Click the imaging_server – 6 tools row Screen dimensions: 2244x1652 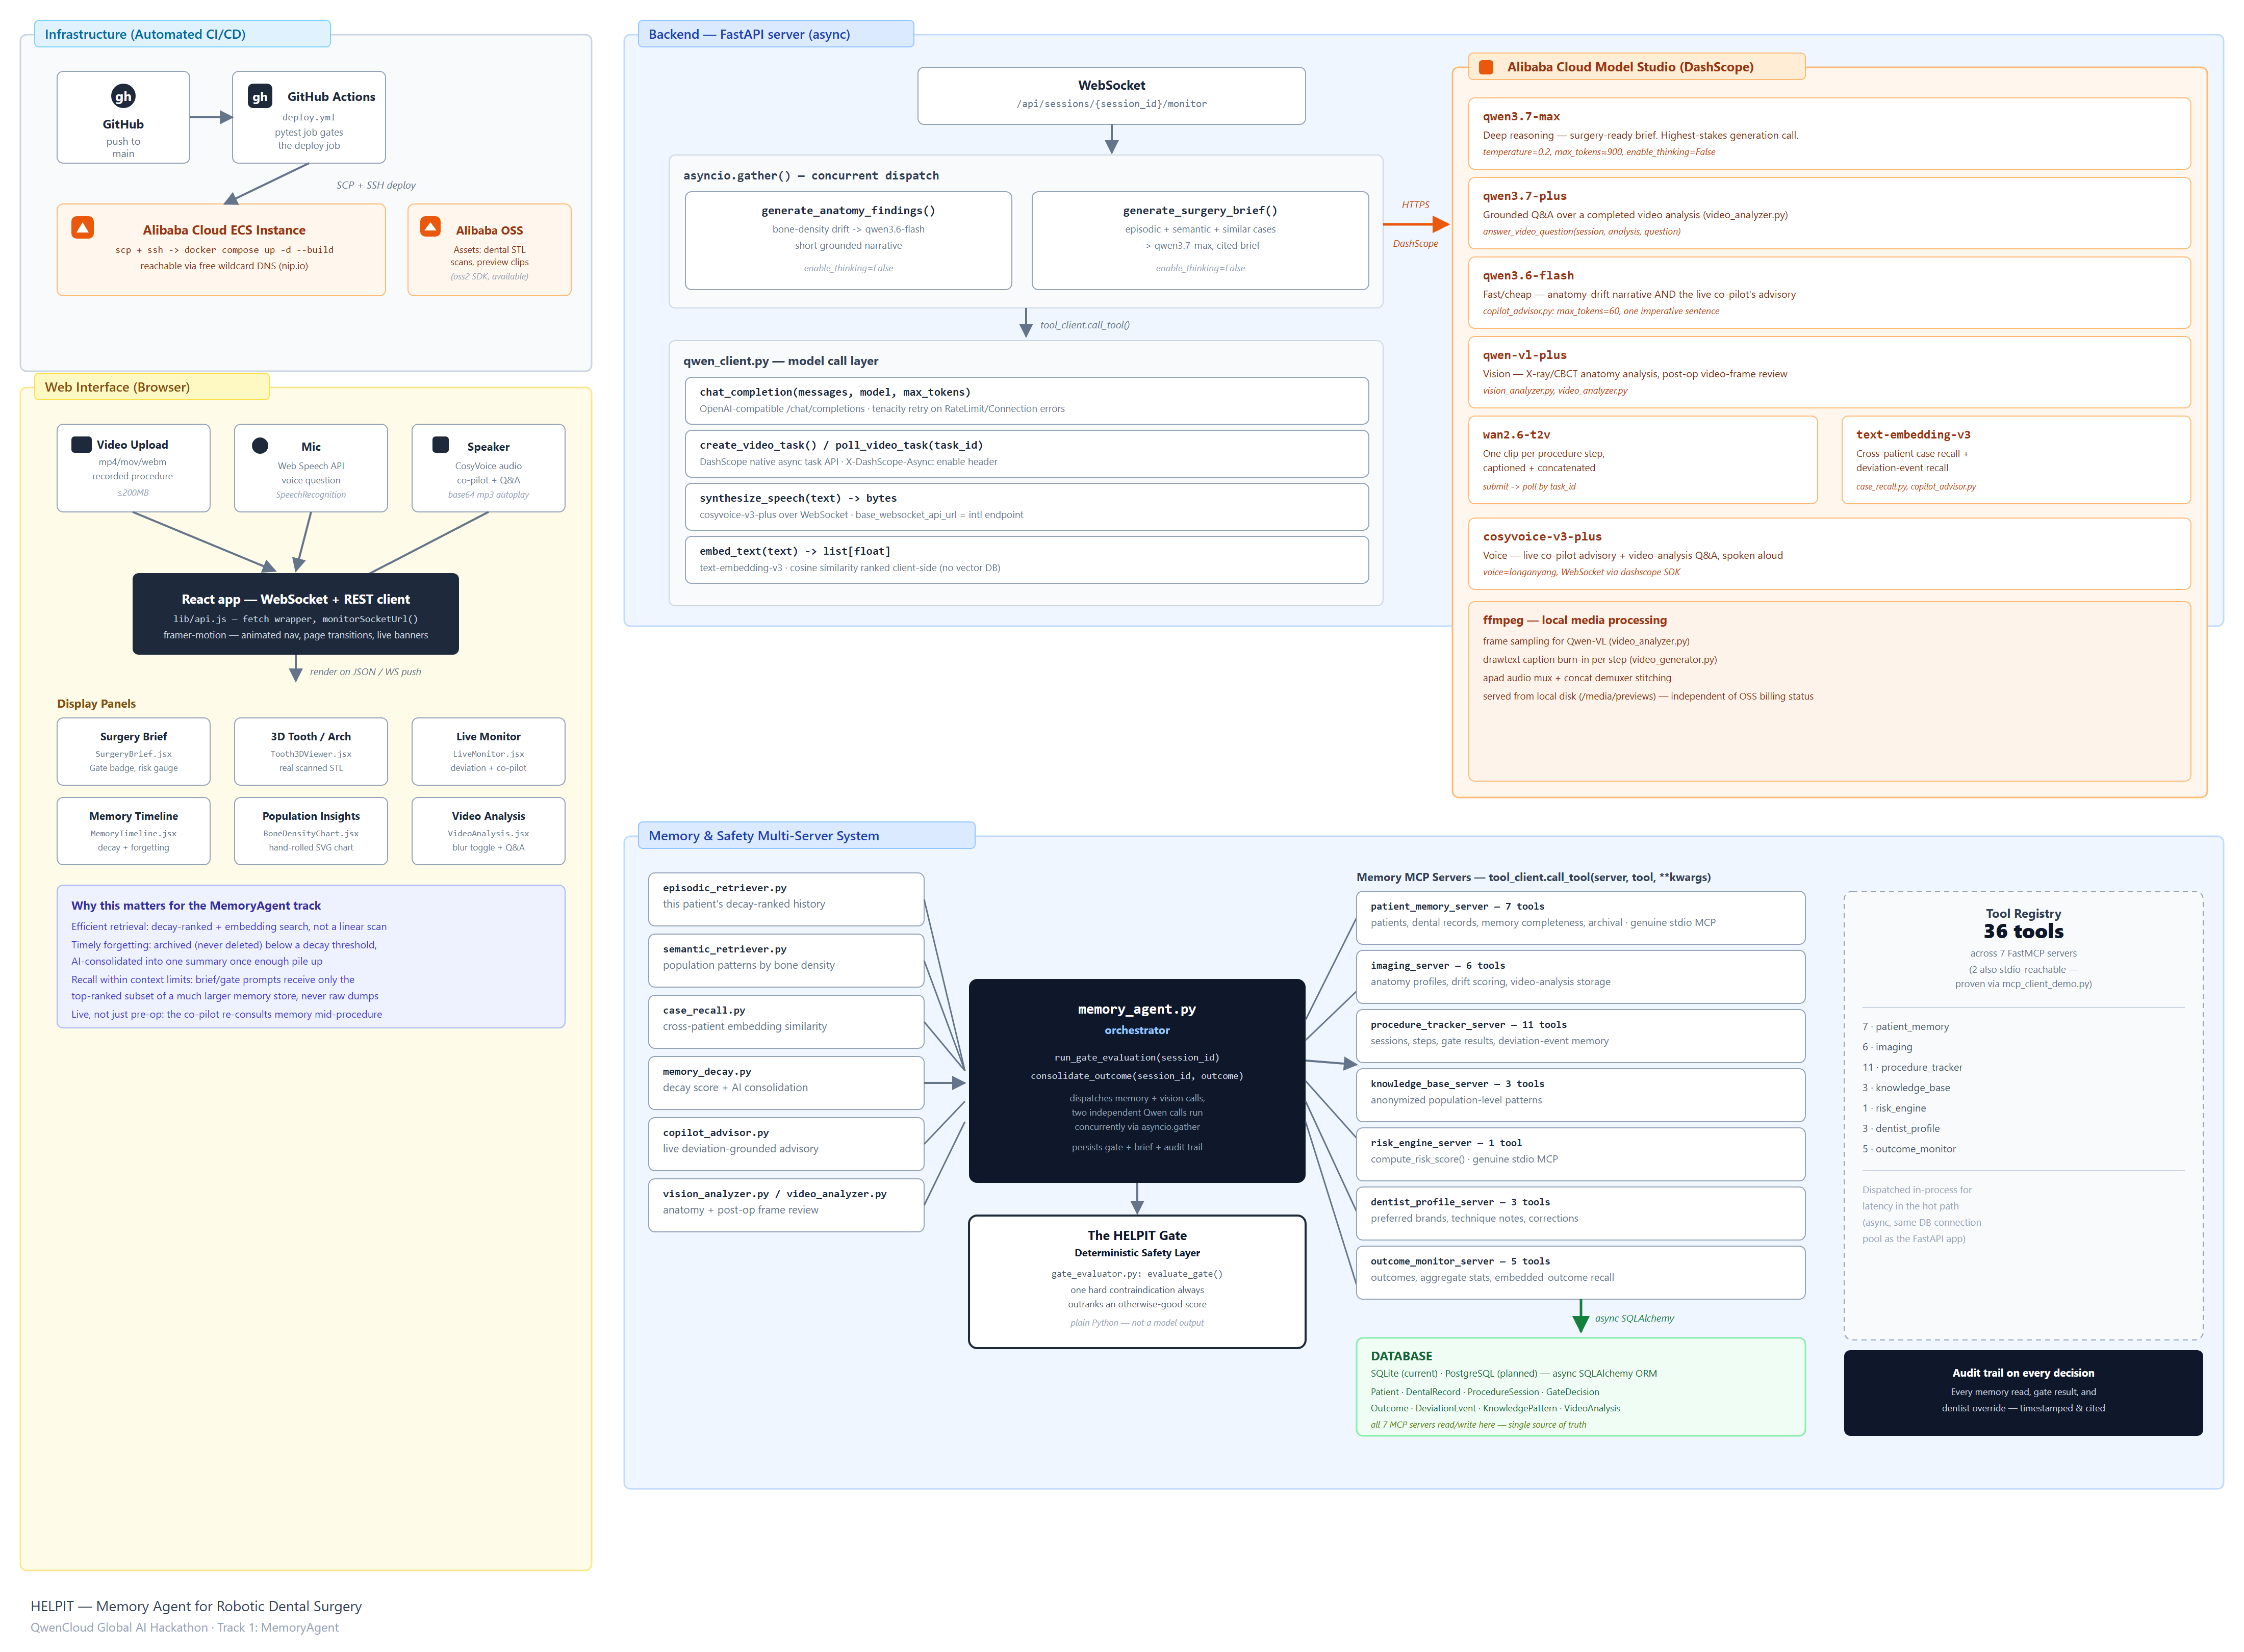1580,976
